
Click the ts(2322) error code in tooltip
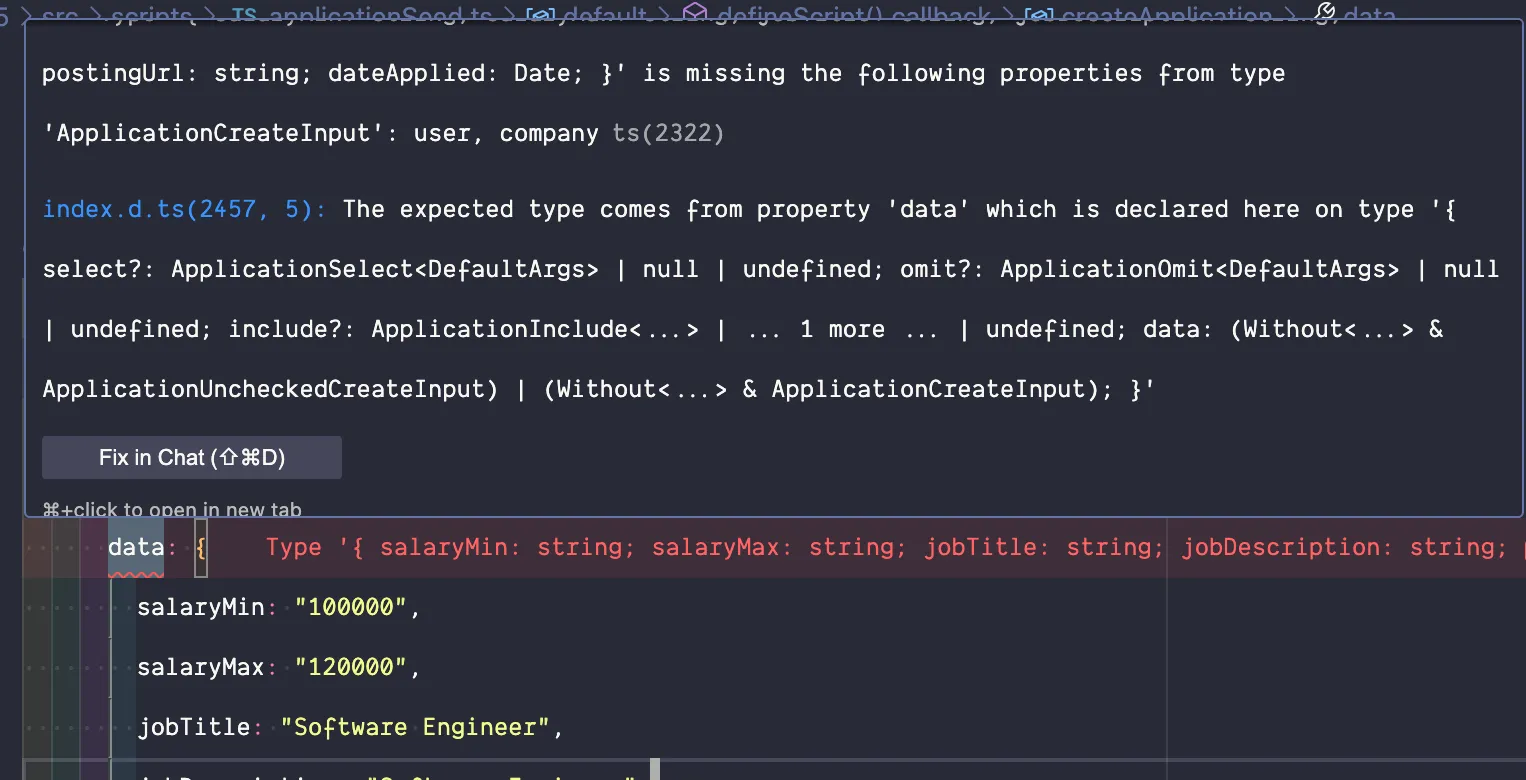coord(668,133)
